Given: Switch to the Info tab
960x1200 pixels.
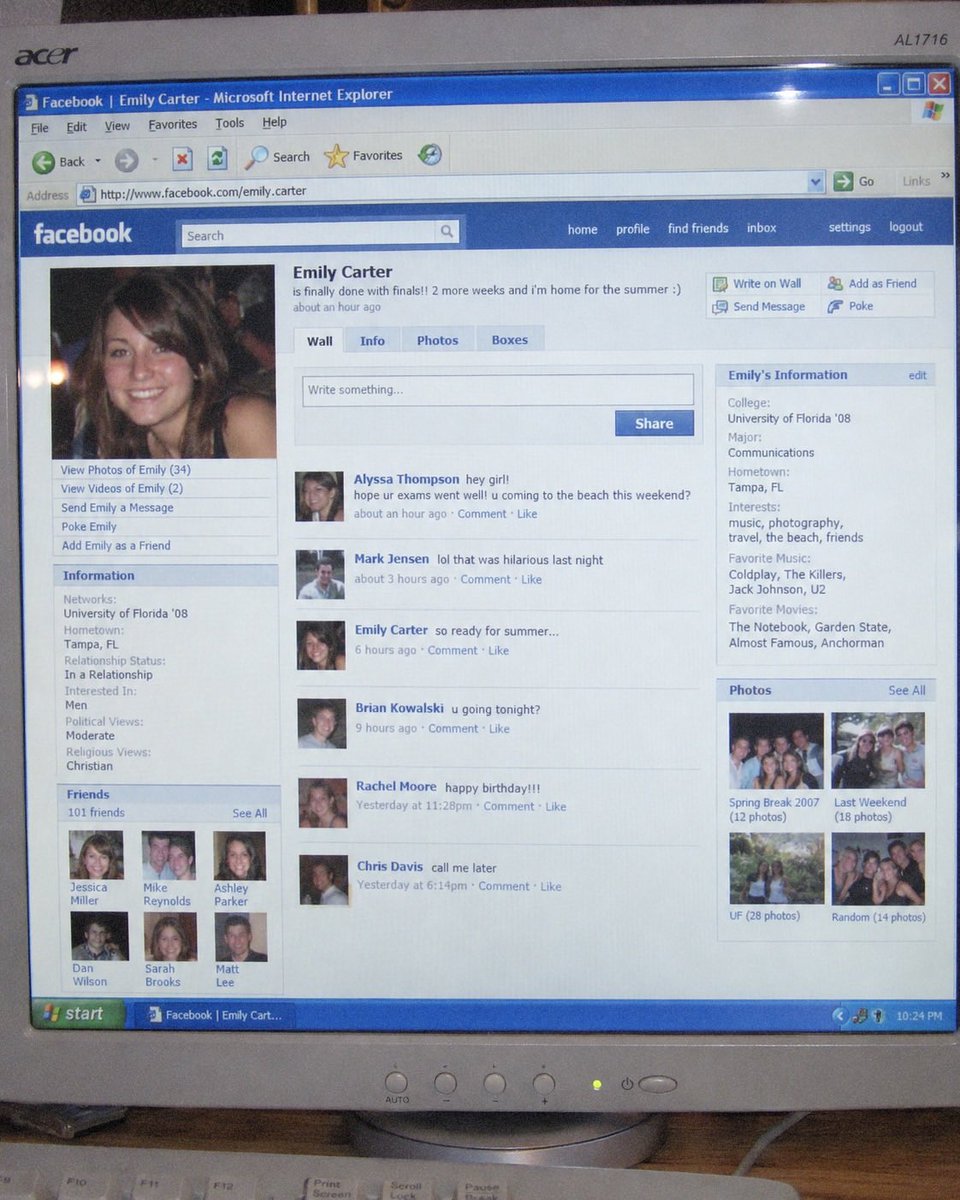Looking at the screenshot, I should 373,340.
